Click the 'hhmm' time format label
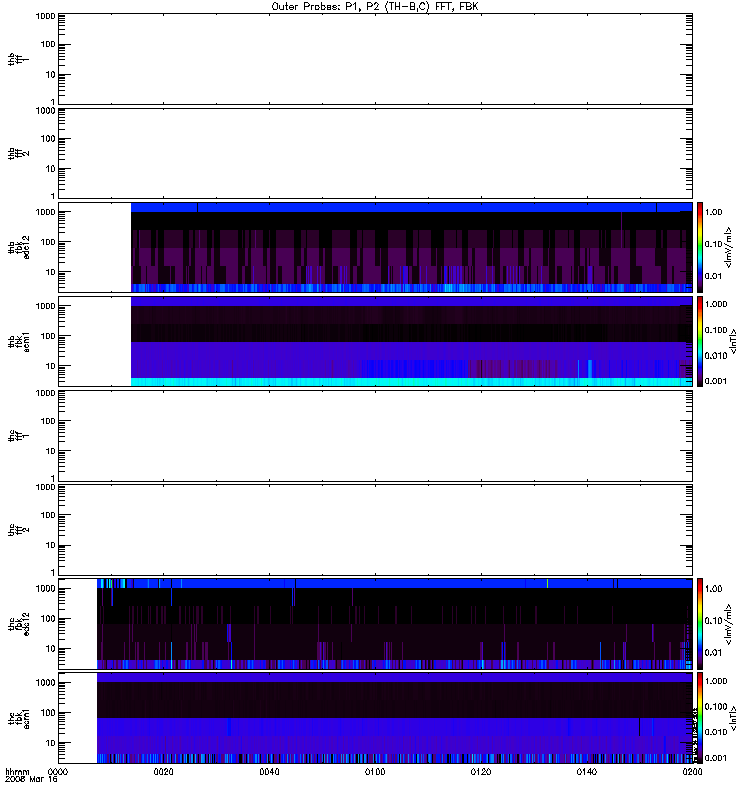The width and height of the screenshot is (750, 800). [x=17, y=772]
